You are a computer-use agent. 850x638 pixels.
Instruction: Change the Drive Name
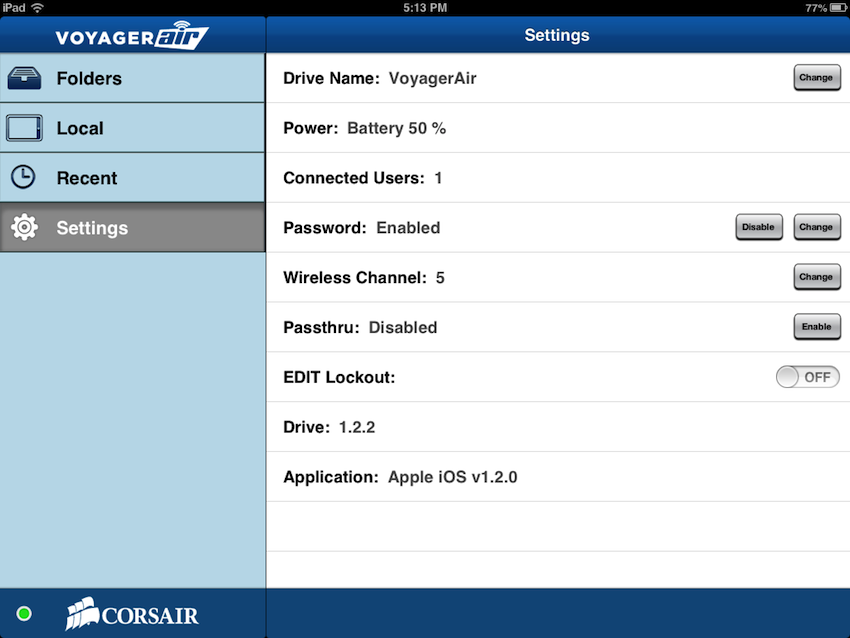pos(817,78)
